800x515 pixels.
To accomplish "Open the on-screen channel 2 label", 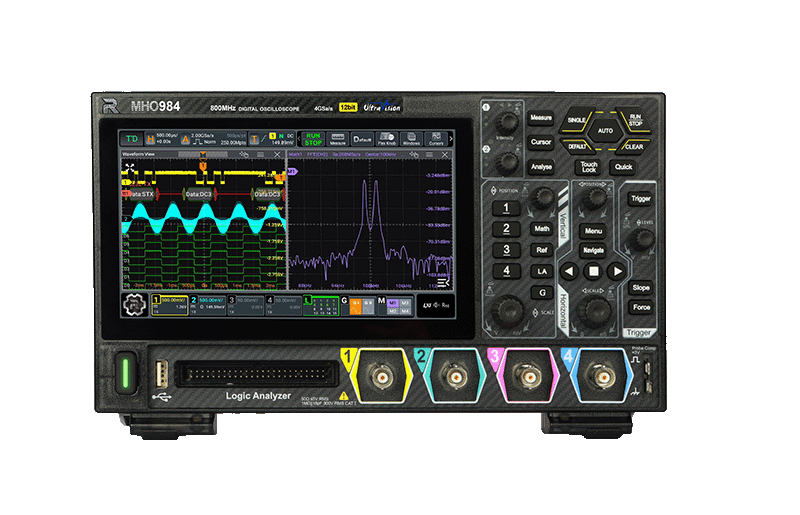I will 208,305.
